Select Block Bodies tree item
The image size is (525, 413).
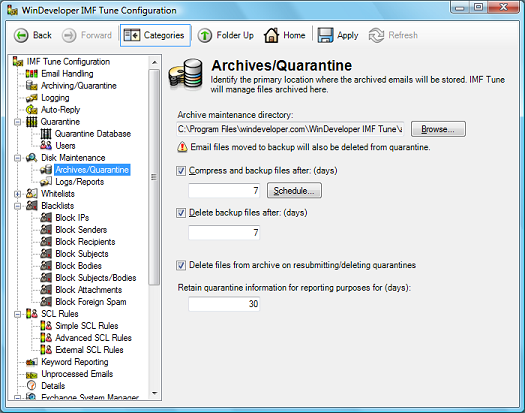coord(78,266)
